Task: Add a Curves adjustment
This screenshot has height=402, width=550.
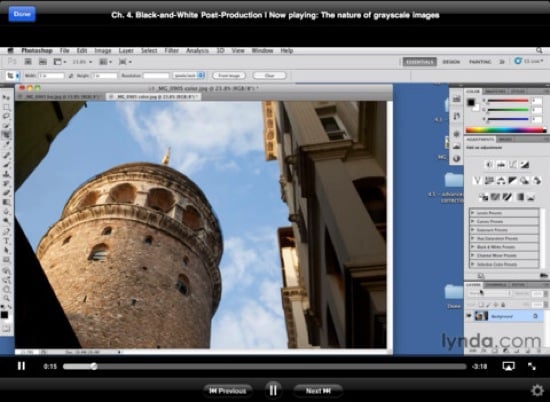Action: (513, 164)
